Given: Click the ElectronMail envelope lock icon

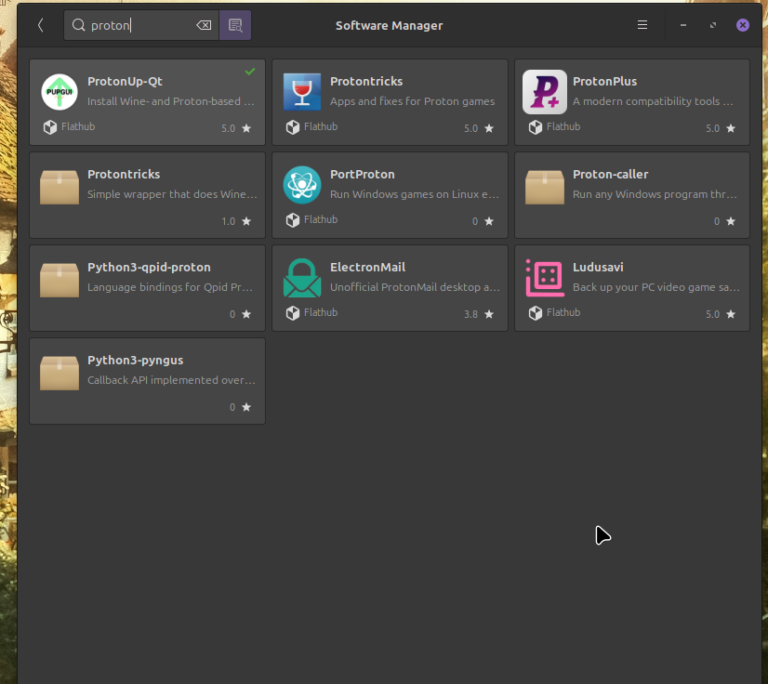Looking at the screenshot, I should pyautogui.click(x=302, y=278).
